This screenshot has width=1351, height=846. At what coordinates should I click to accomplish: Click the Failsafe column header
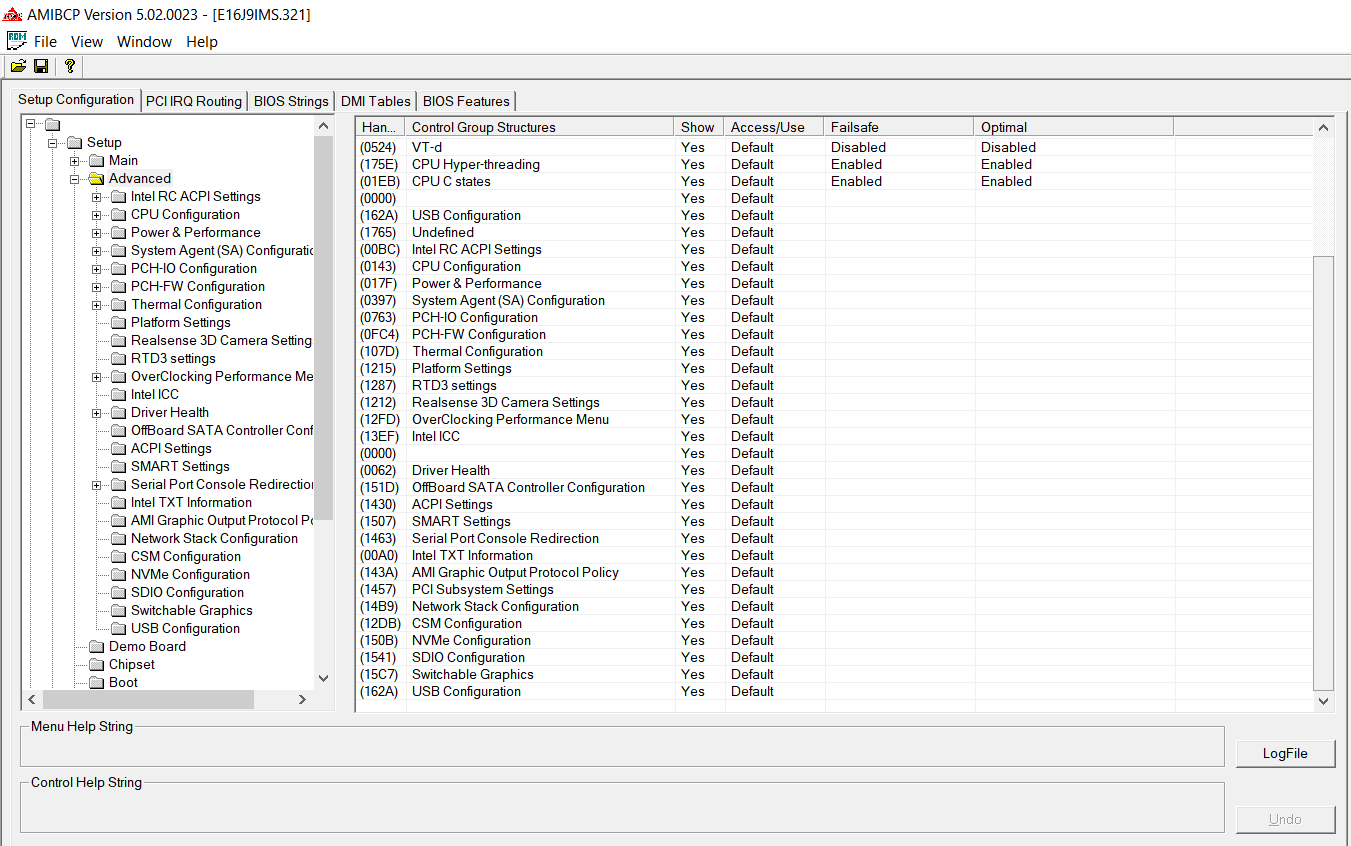[x=899, y=127]
